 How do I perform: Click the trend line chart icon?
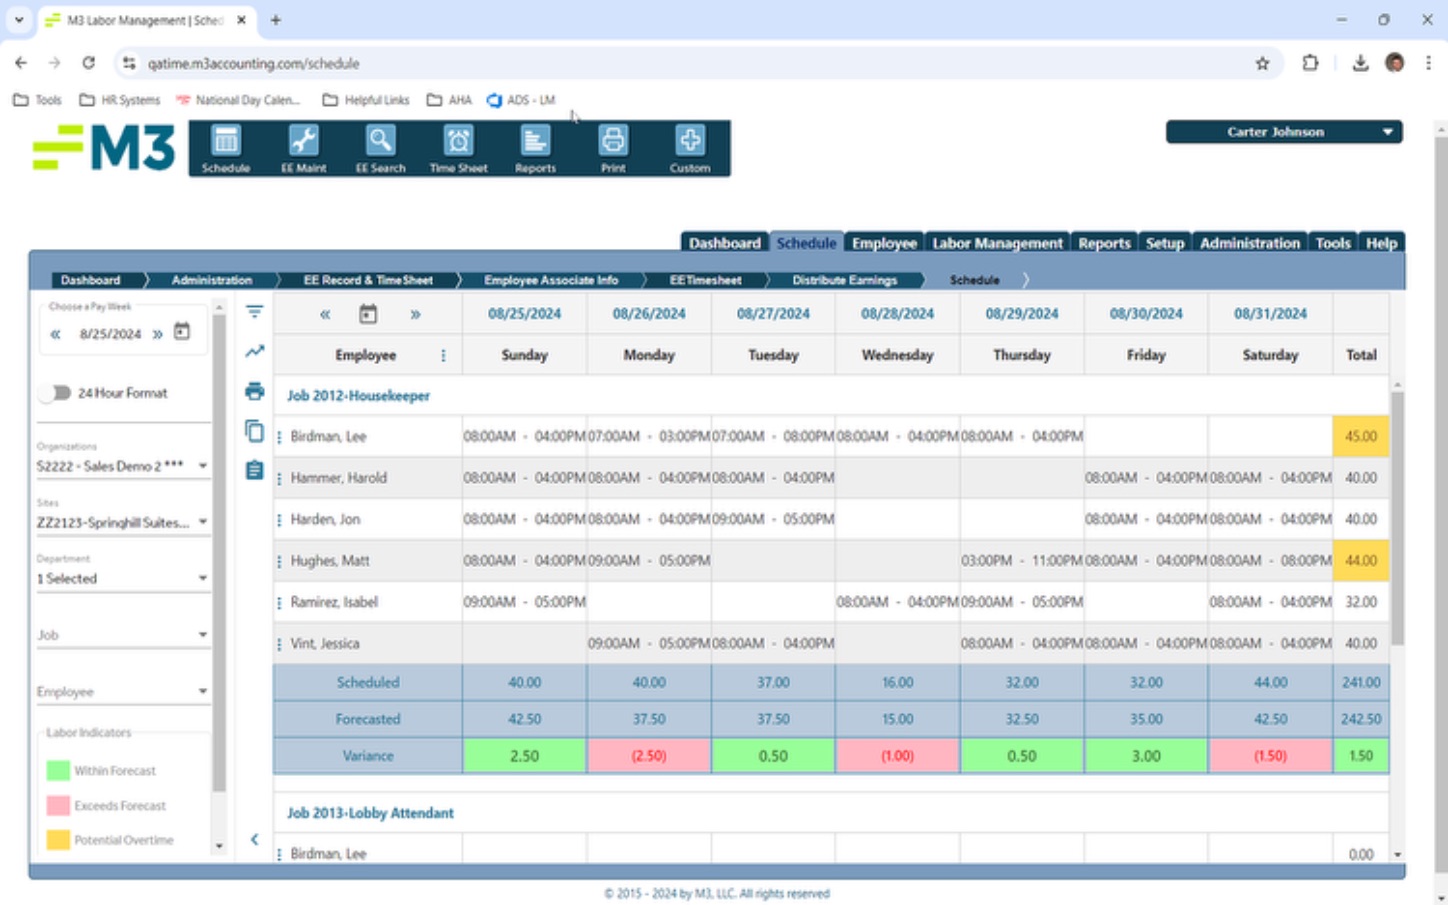point(255,351)
